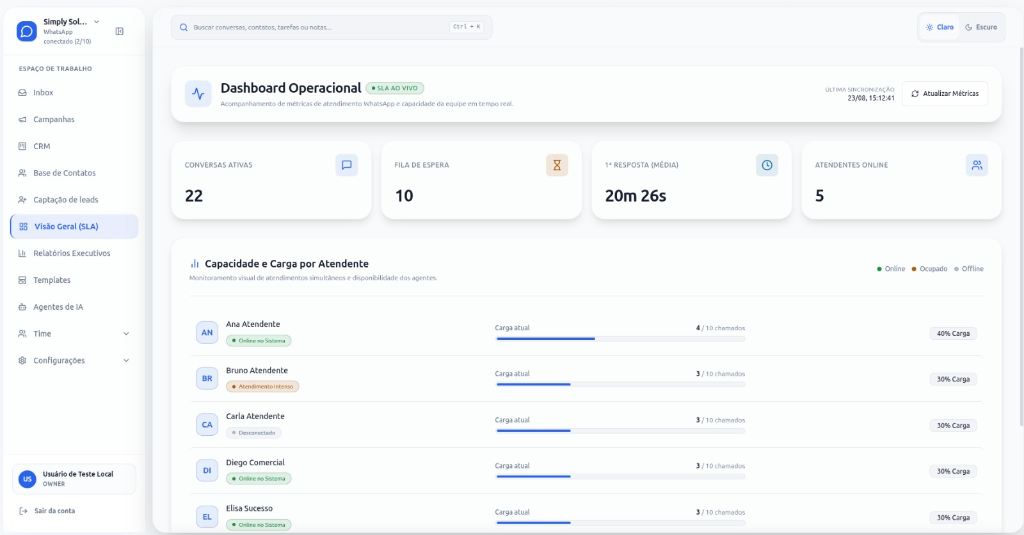1024x535 pixels.
Task: Switch to Escuro dark theme
Action: point(981,27)
